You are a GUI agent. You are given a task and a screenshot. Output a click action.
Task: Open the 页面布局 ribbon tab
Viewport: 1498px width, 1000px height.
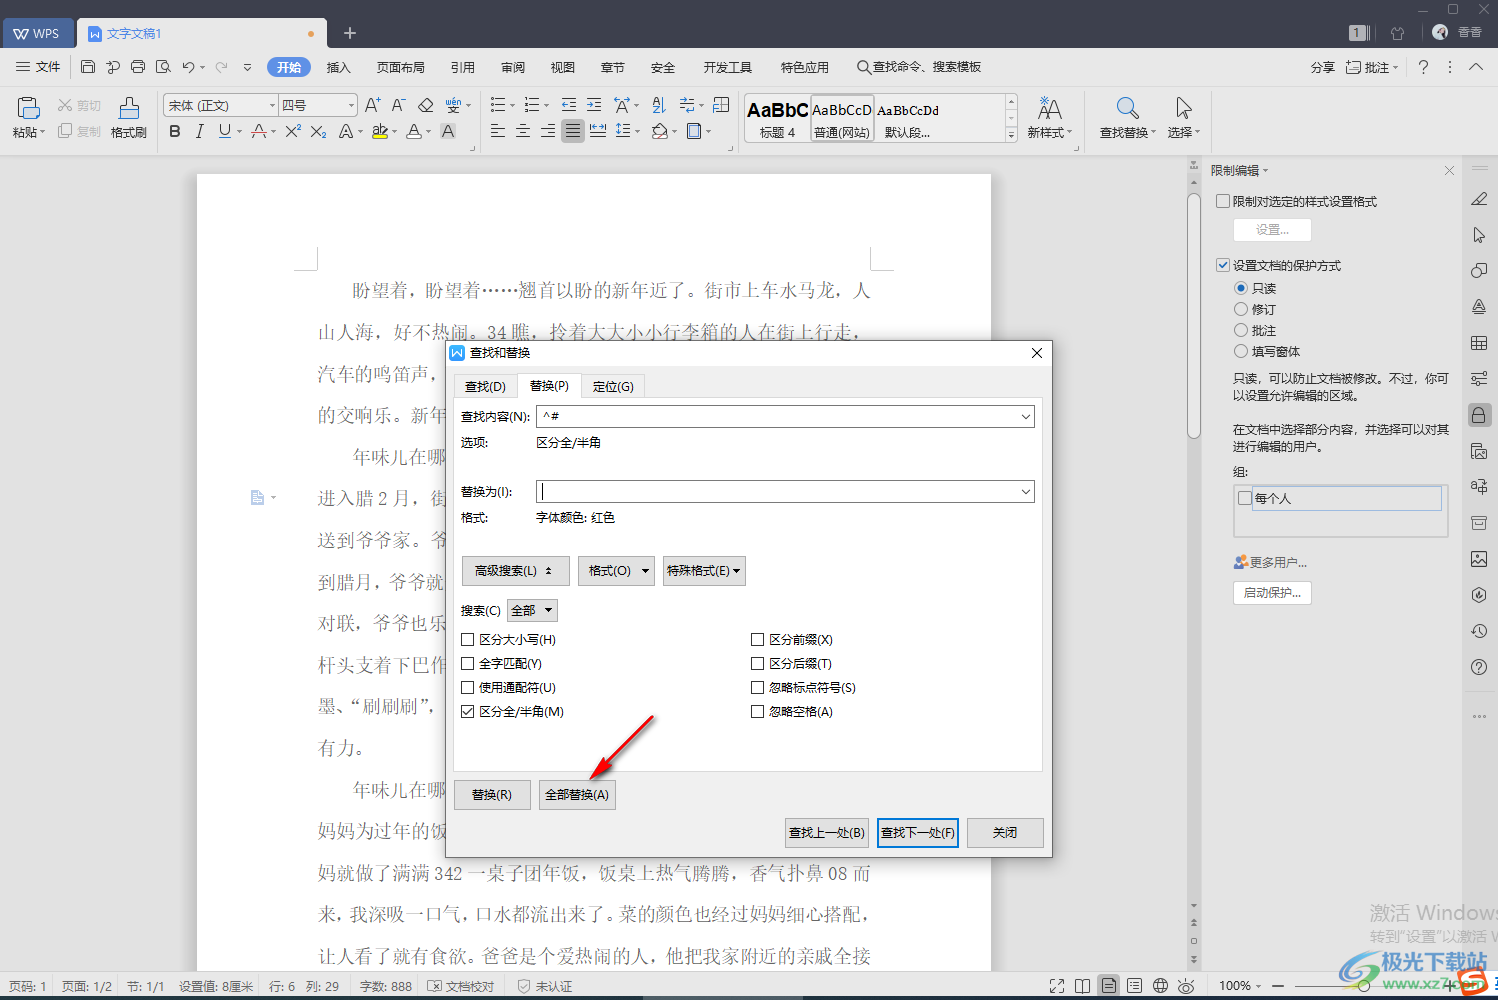pos(401,67)
